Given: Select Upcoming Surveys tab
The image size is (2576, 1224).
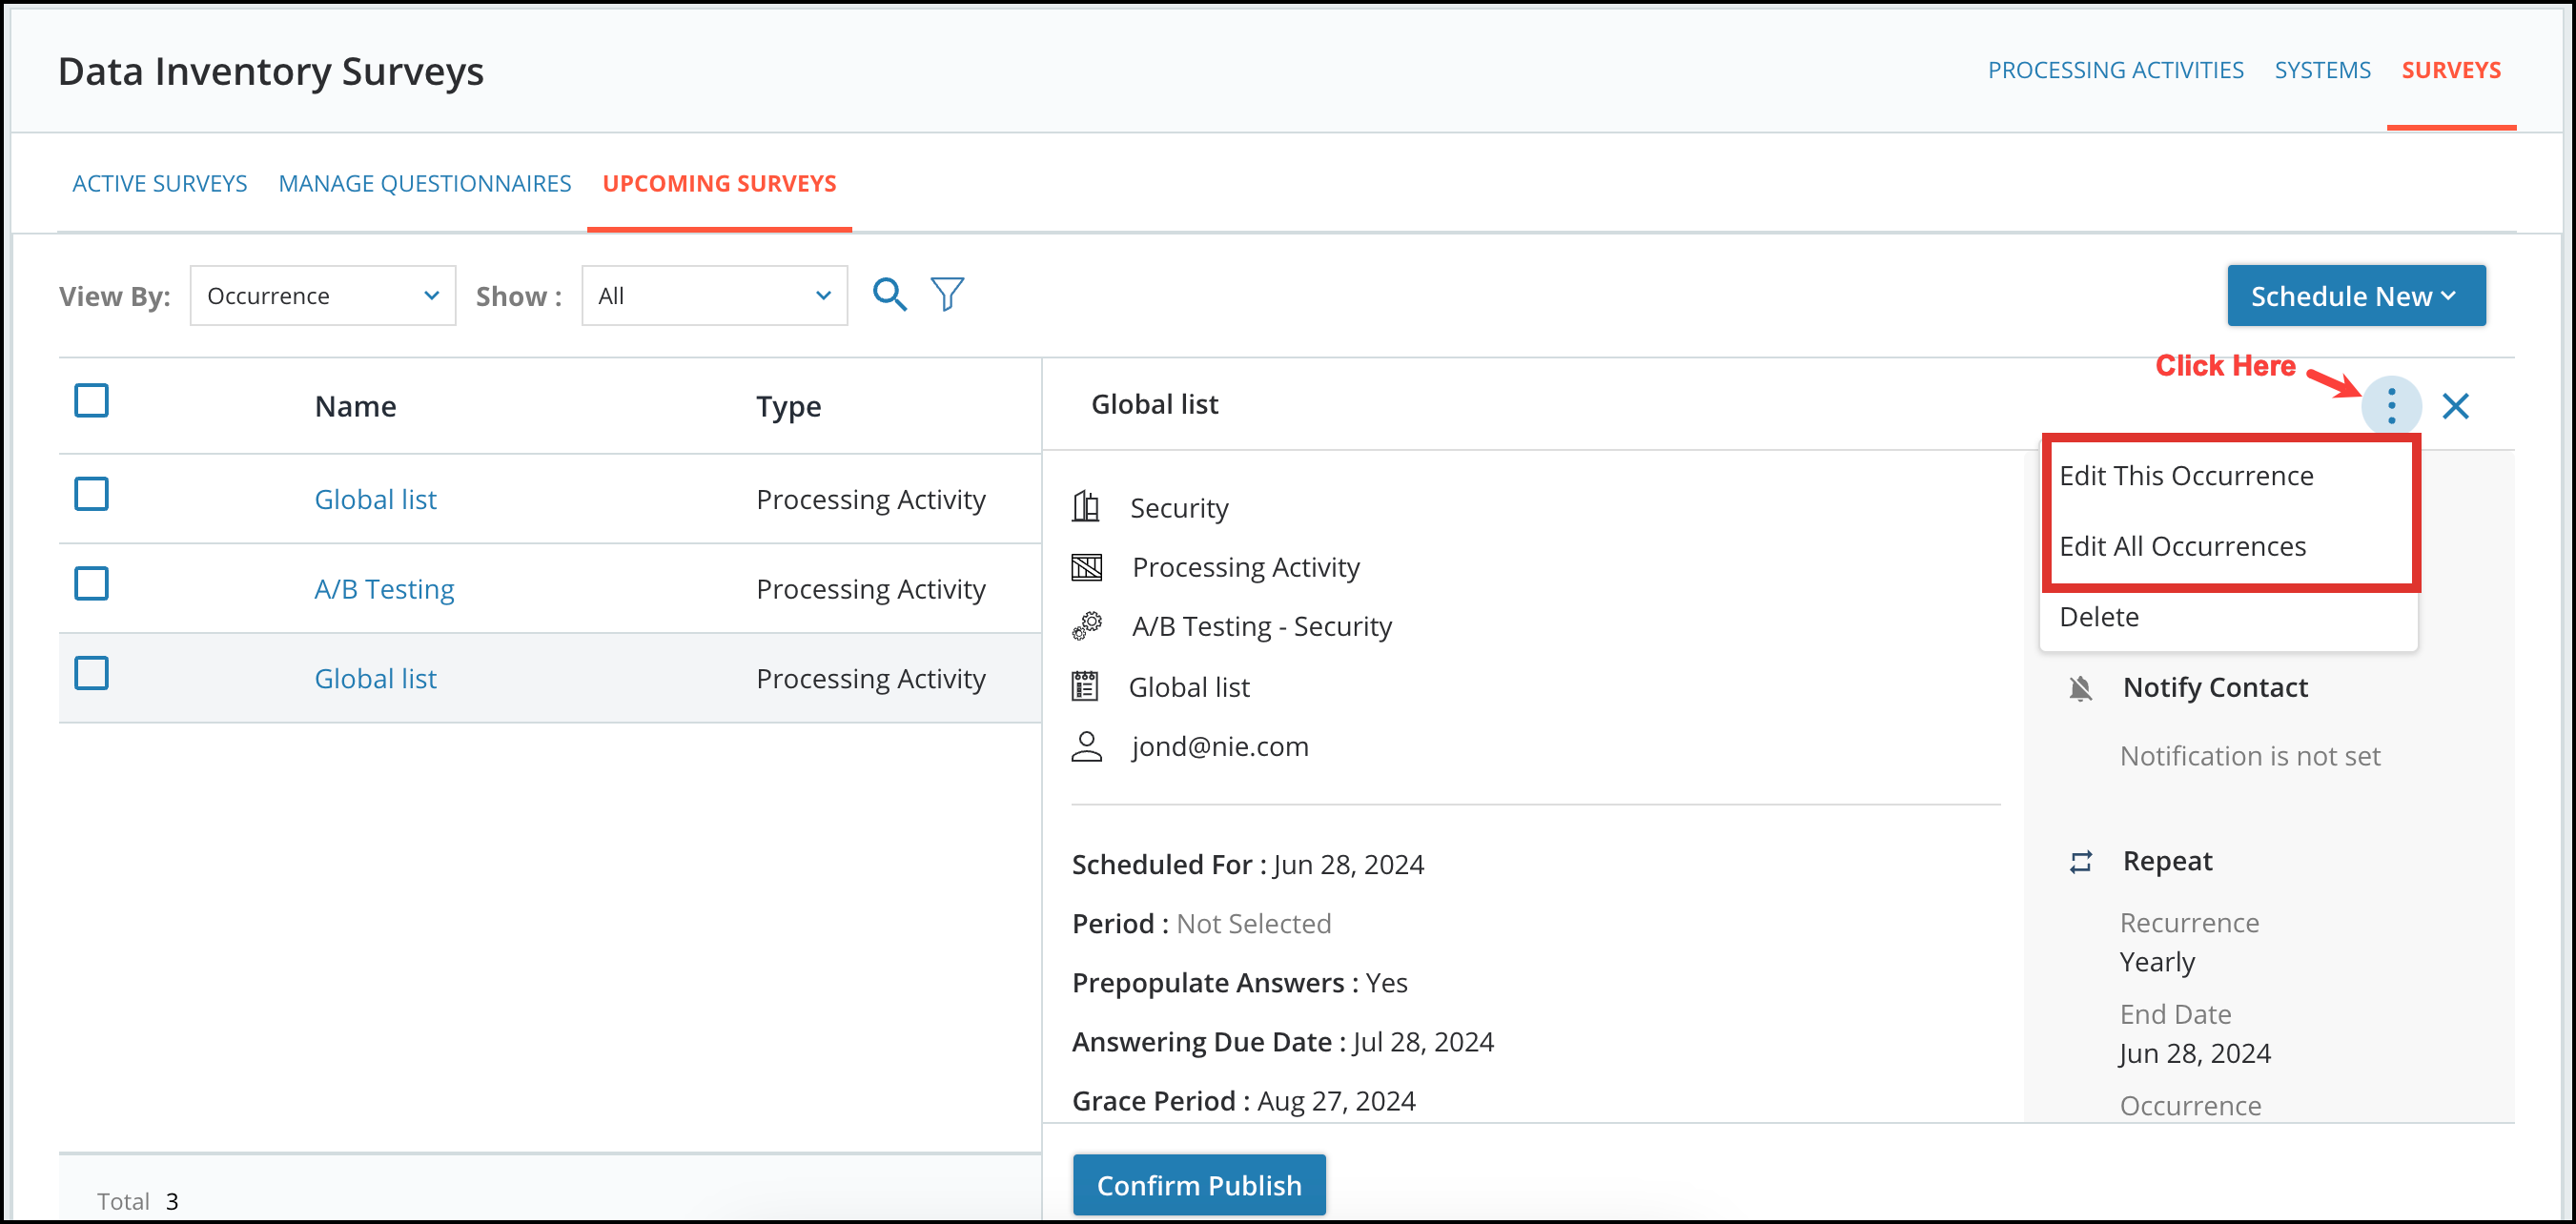Looking at the screenshot, I should [x=719, y=184].
